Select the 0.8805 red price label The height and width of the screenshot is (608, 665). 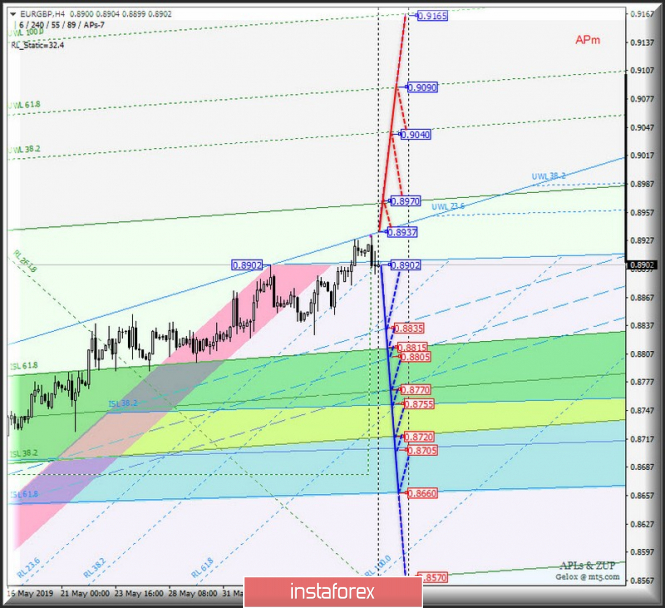pos(416,357)
